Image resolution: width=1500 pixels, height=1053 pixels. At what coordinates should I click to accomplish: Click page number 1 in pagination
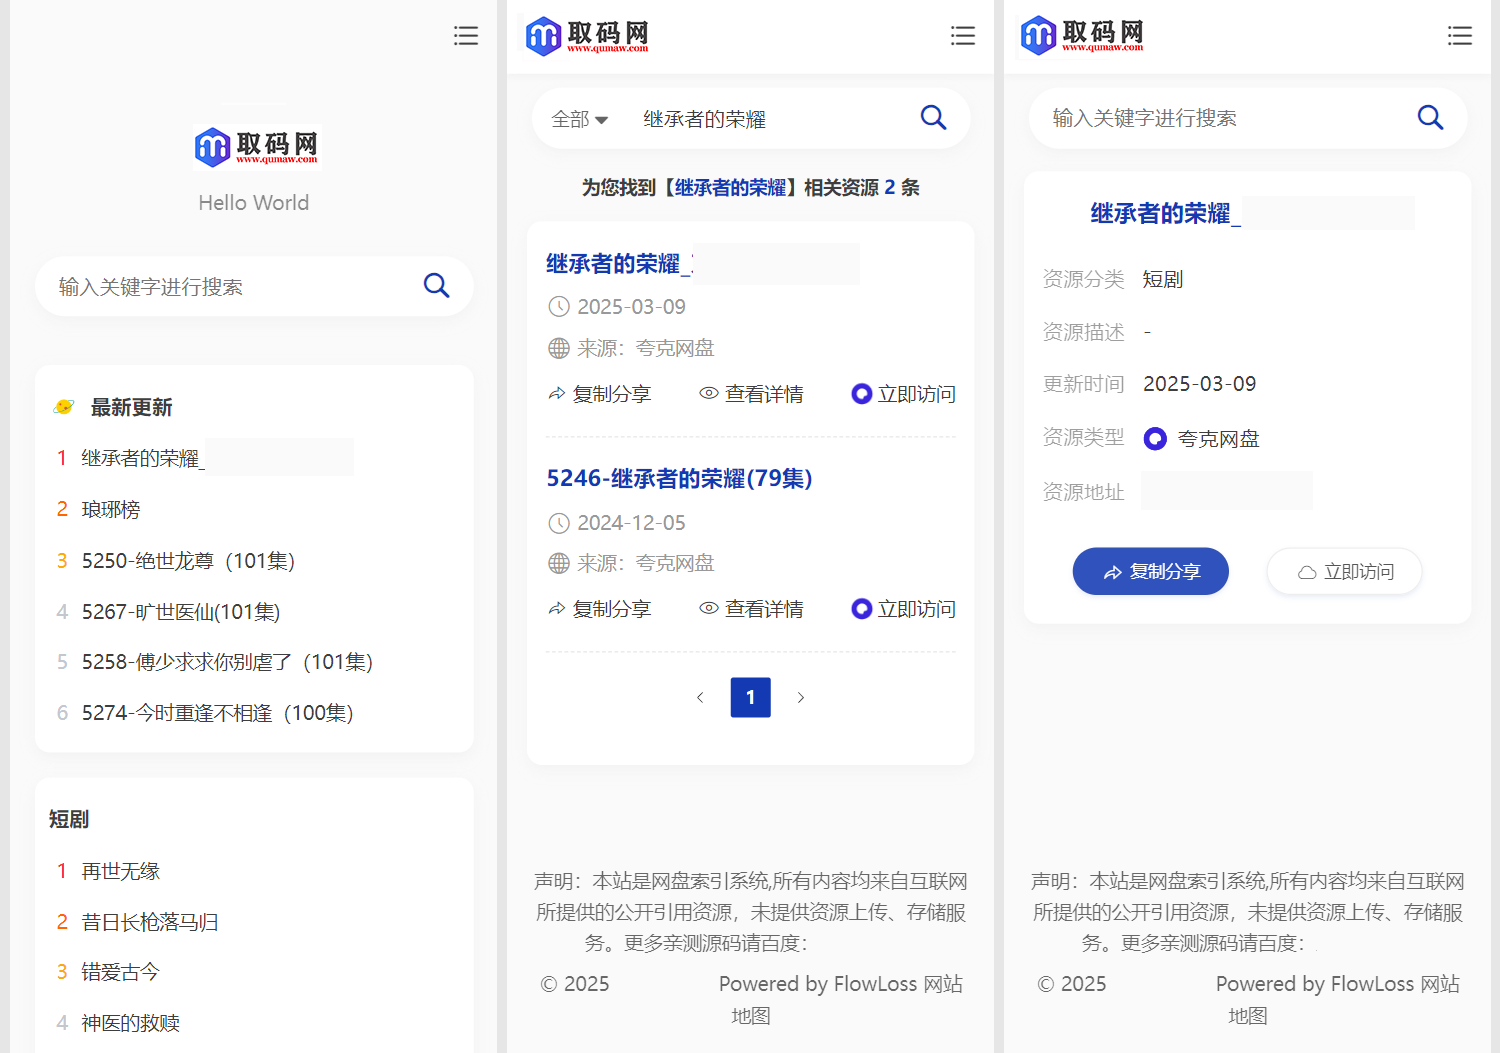[x=750, y=697]
